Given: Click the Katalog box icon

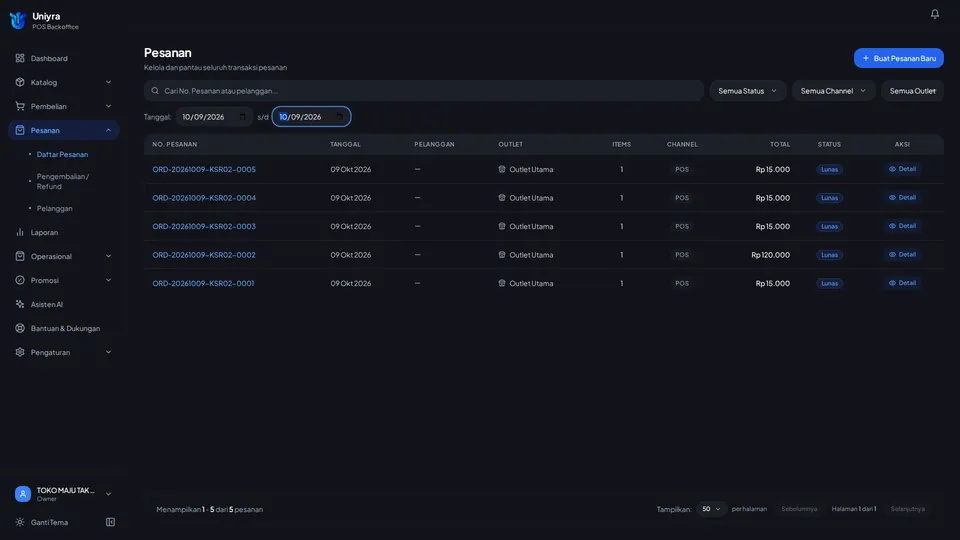Looking at the screenshot, I should [20, 82].
